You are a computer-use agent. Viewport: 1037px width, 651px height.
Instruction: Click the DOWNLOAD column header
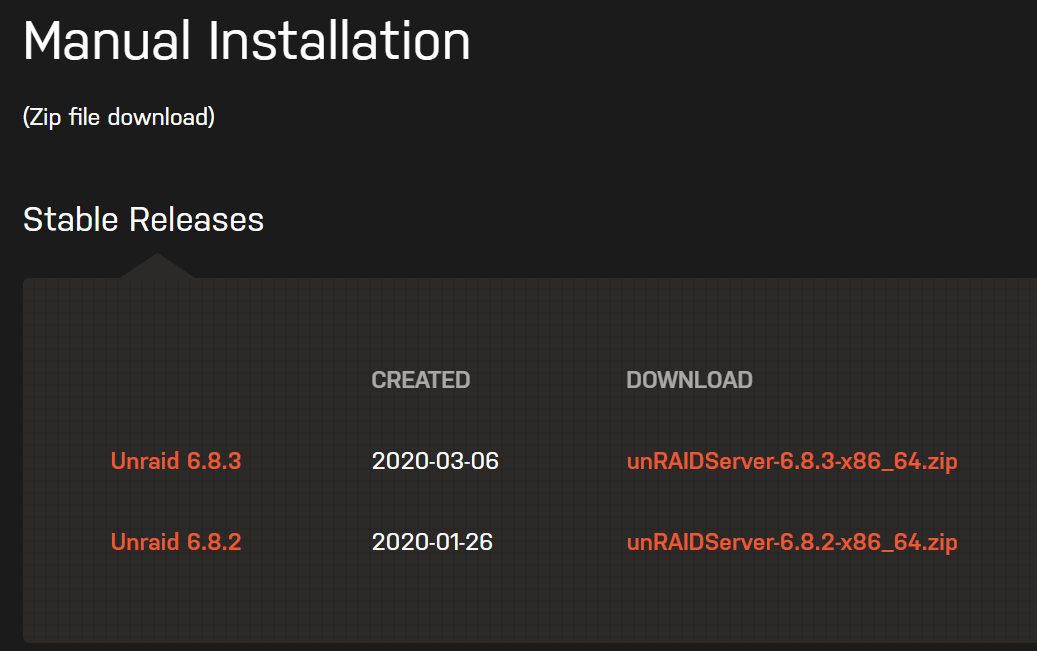pyautogui.click(x=689, y=380)
